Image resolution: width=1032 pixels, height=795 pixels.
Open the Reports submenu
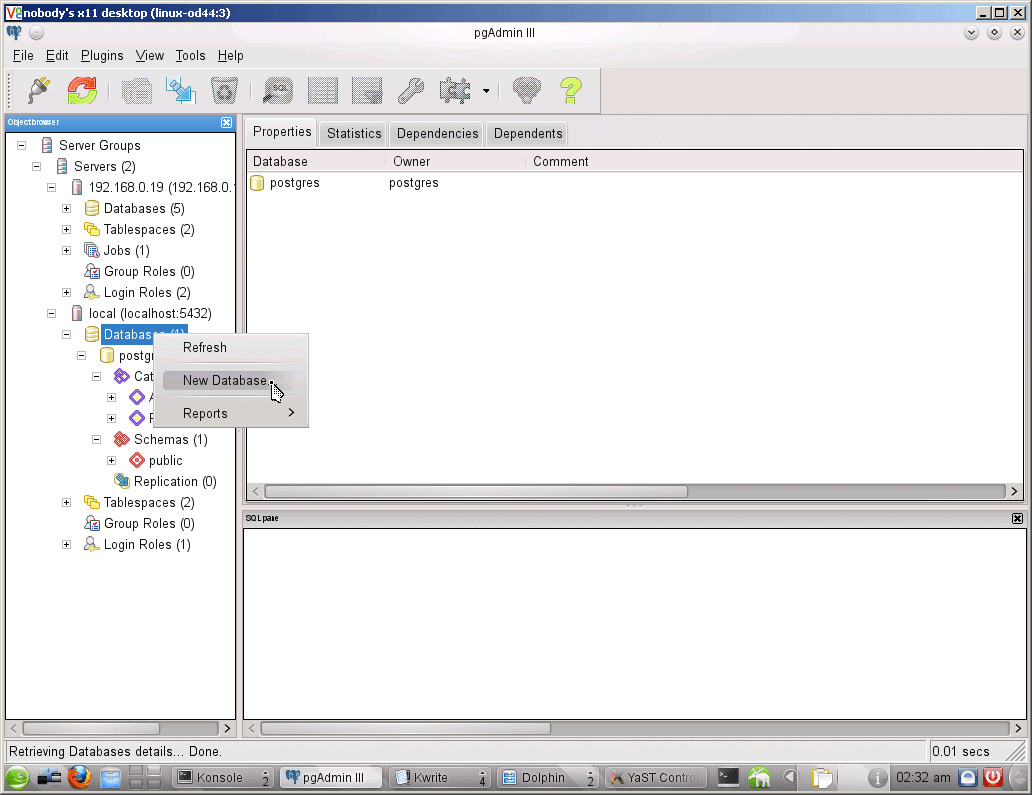pyautogui.click(x=231, y=413)
